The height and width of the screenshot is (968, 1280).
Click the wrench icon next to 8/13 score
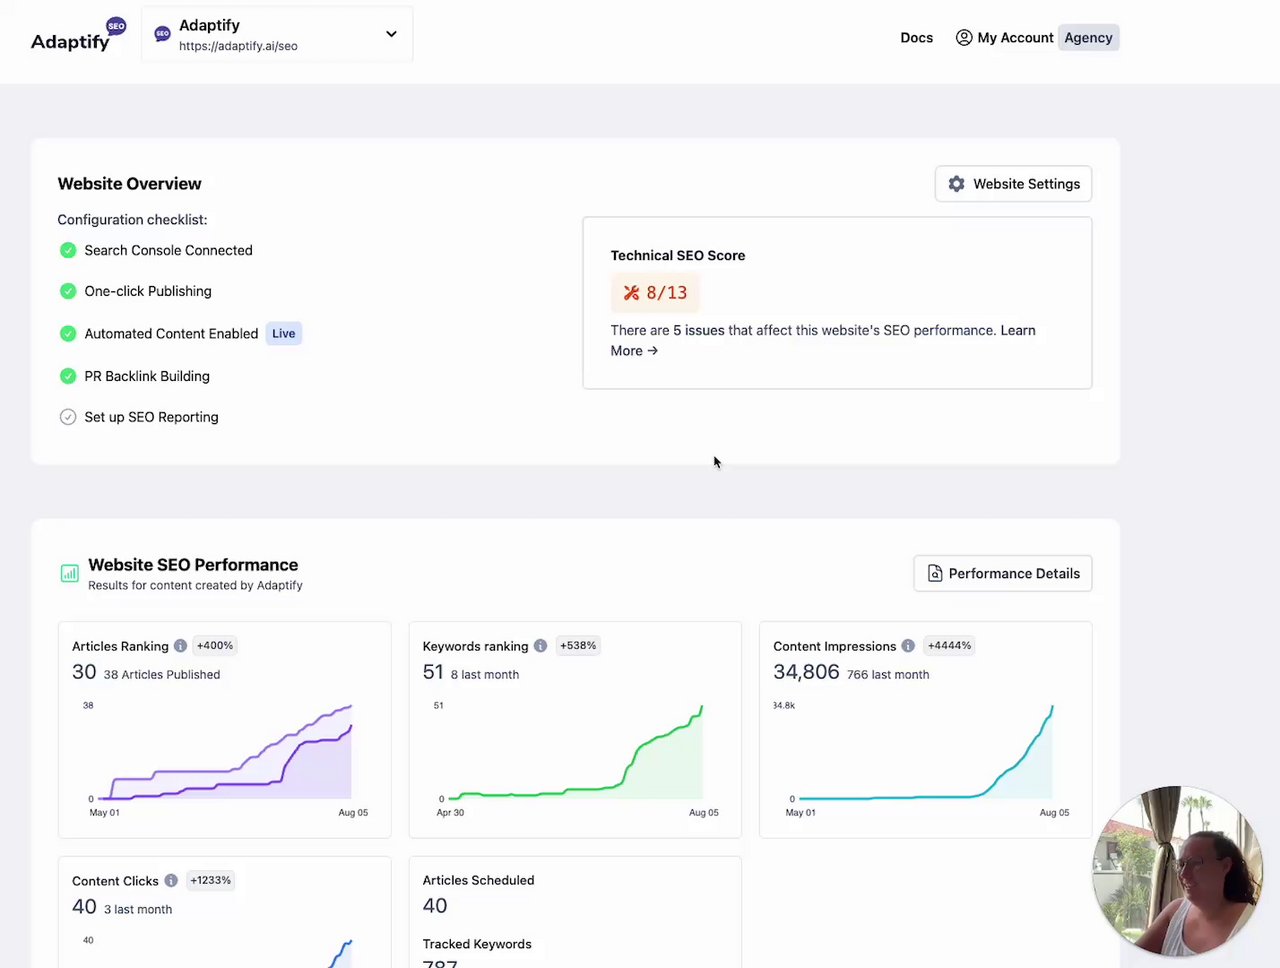click(x=631, y=293)
